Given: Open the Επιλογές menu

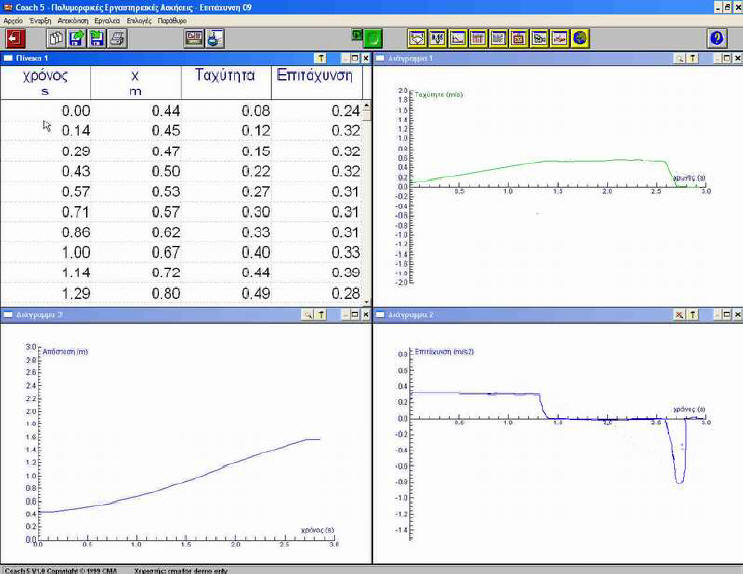Looking at the screenshot, I should pos(139,21).
